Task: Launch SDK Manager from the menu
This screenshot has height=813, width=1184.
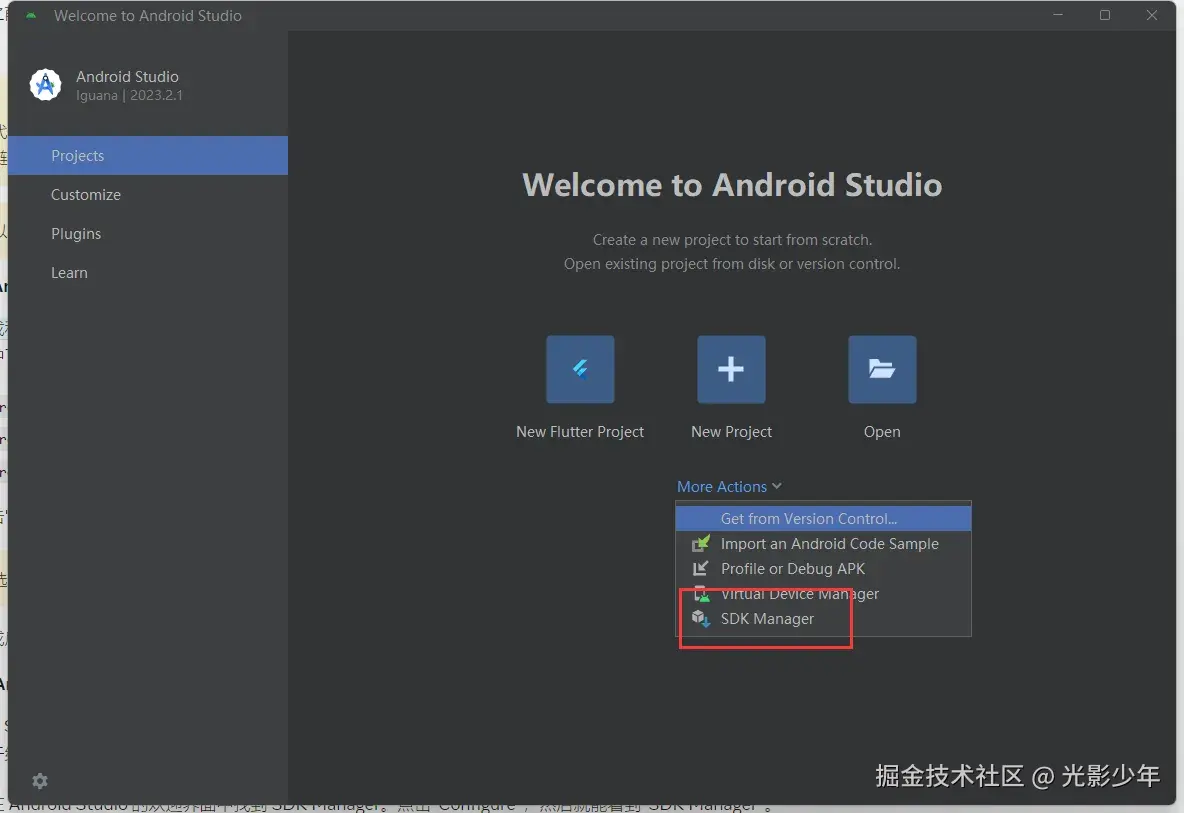Action: click(823, 619)
